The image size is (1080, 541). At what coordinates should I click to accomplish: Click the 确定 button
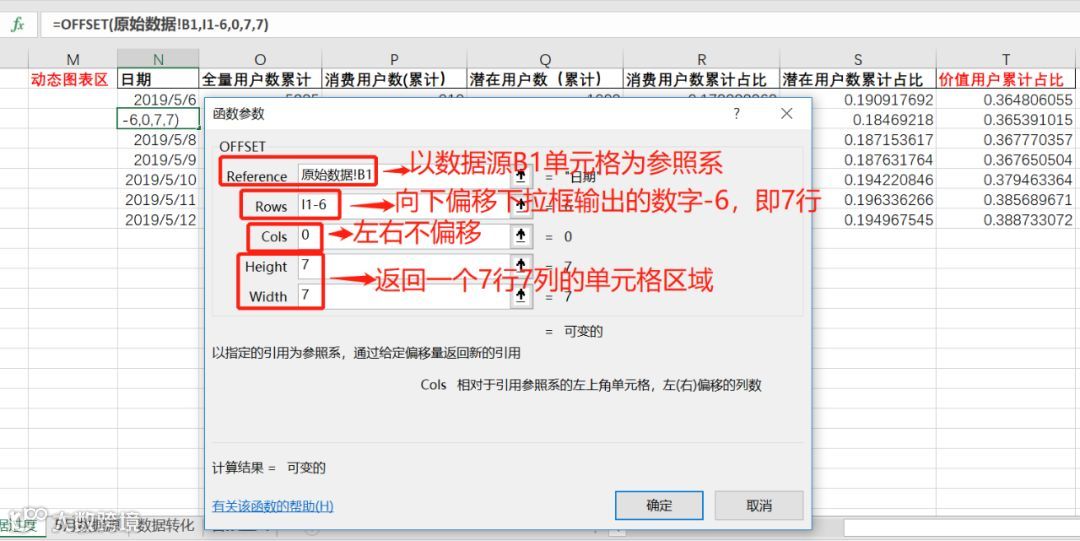click(659, 505)
